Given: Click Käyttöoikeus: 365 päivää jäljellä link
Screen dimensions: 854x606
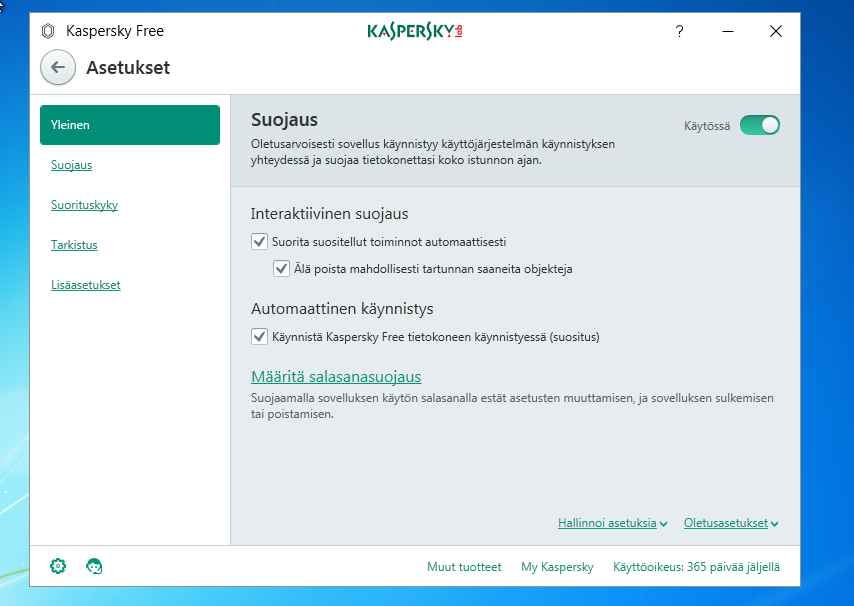Looking at the screenshot, I should click(x=696, y=567).
